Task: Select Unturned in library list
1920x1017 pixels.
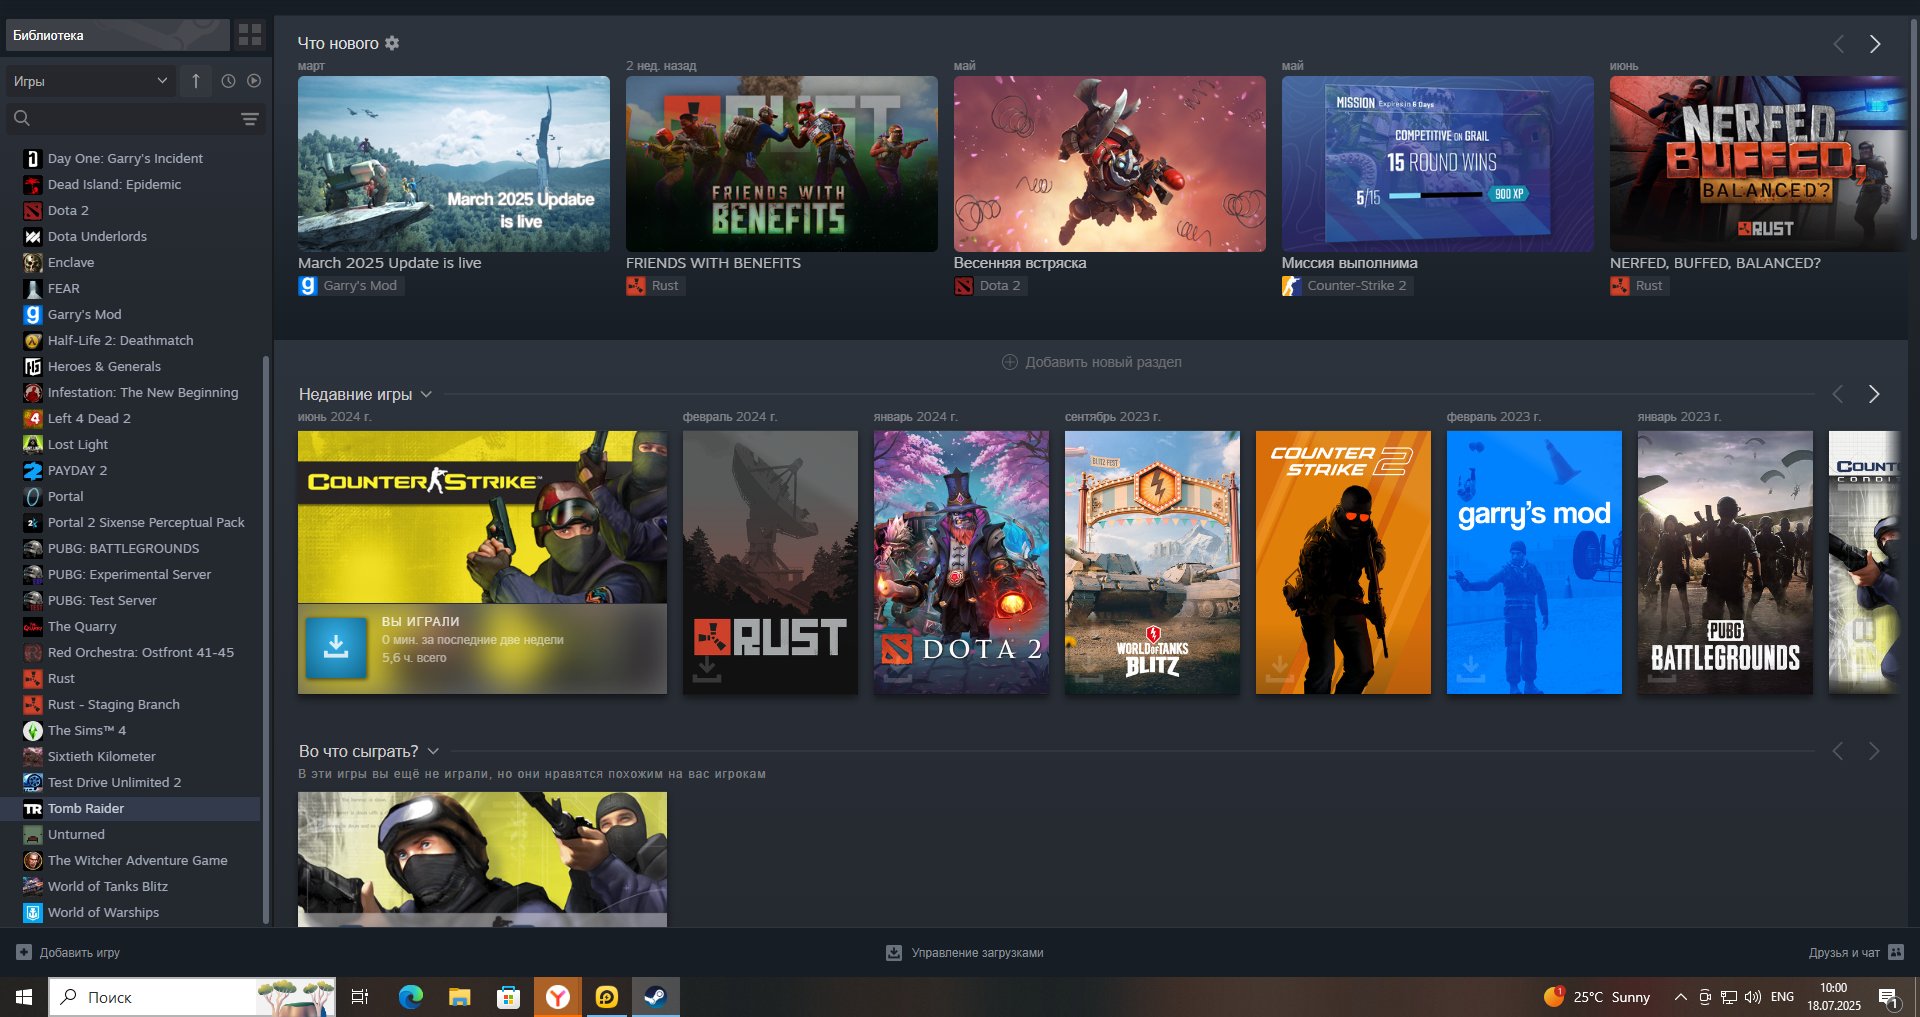Action: pos(132,834)
